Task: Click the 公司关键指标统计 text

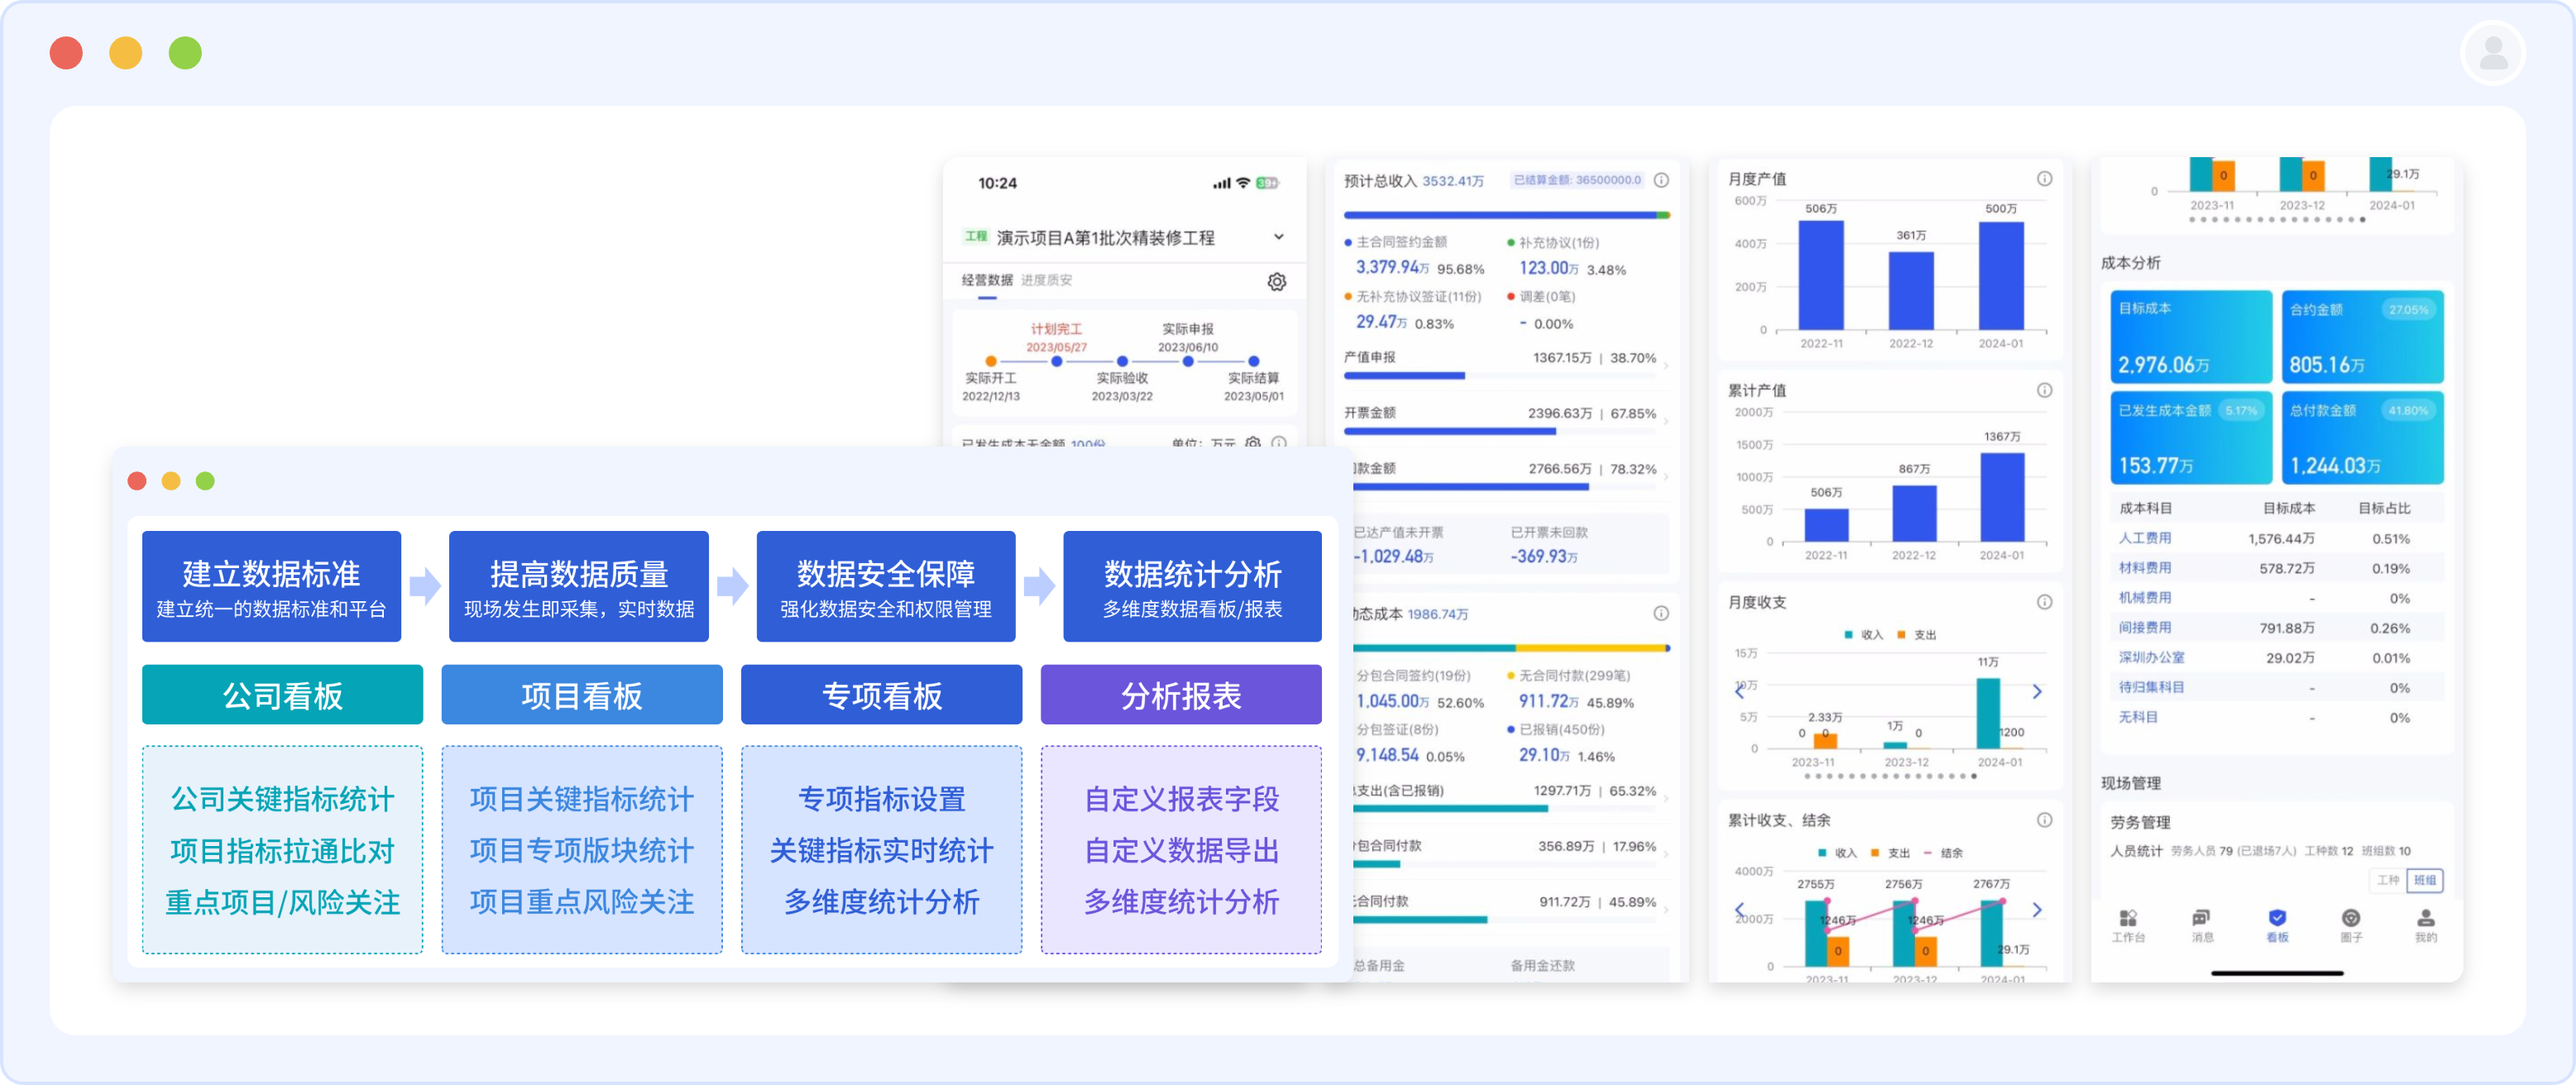Action: pyautogui.click(x=282, y=799)
